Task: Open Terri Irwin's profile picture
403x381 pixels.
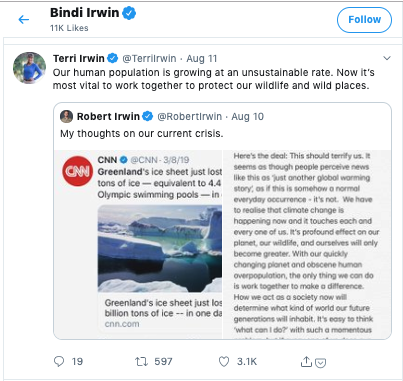Action: (x=29, y=68)
